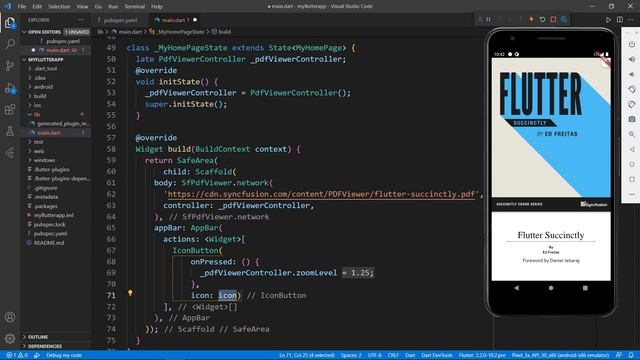Open the Flutter sidebar icon
Screen dimensions: 640x360
pyautogui.click(x=10, y=153)
